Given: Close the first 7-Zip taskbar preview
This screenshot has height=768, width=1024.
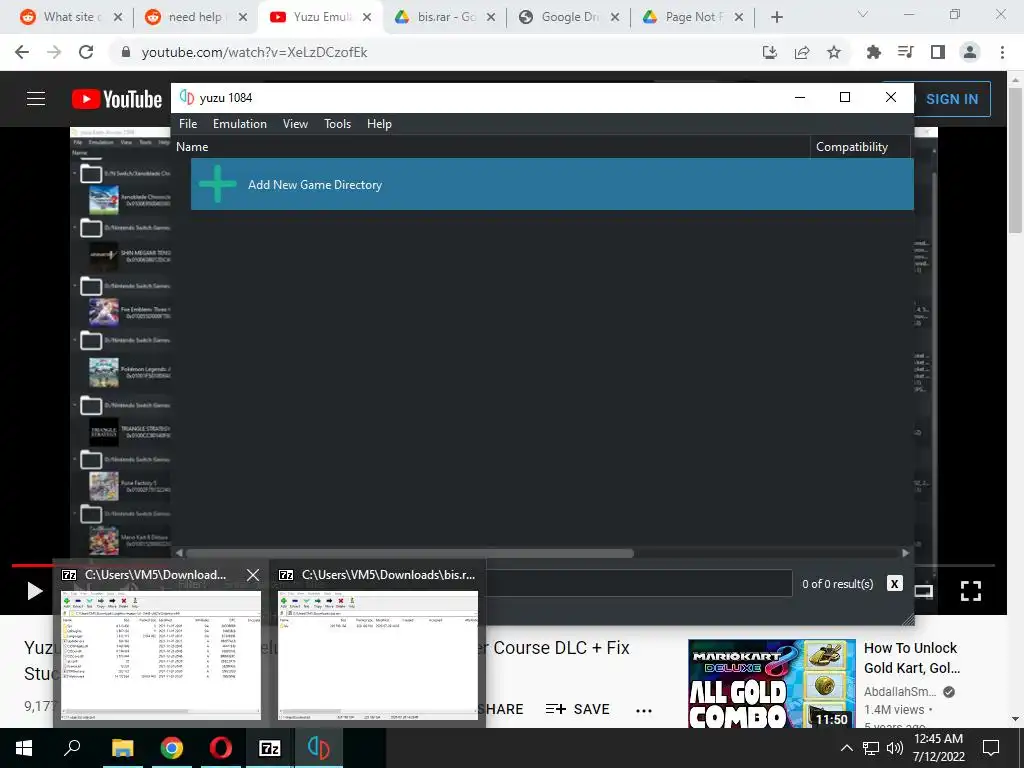Looking at the screenshot, I should coord(253,575).
